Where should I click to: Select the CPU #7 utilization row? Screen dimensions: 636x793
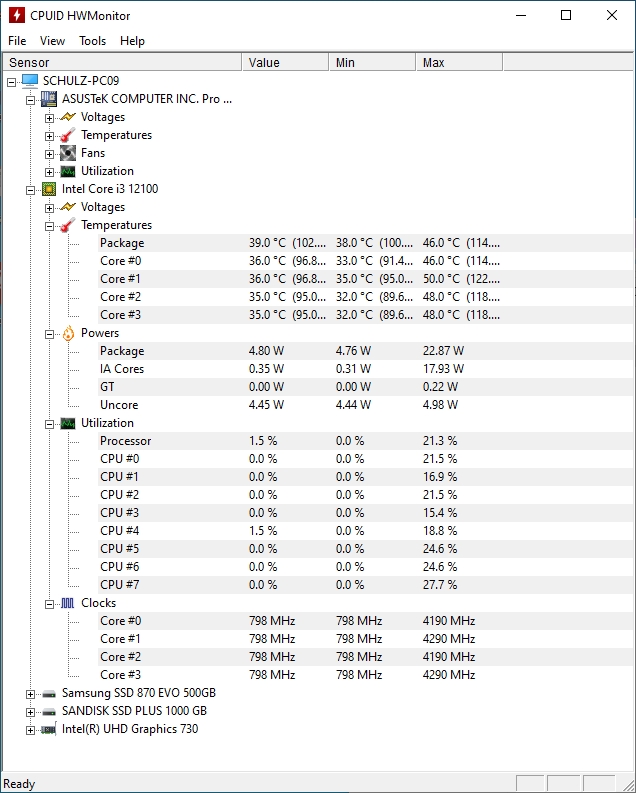tap(366, 585)
